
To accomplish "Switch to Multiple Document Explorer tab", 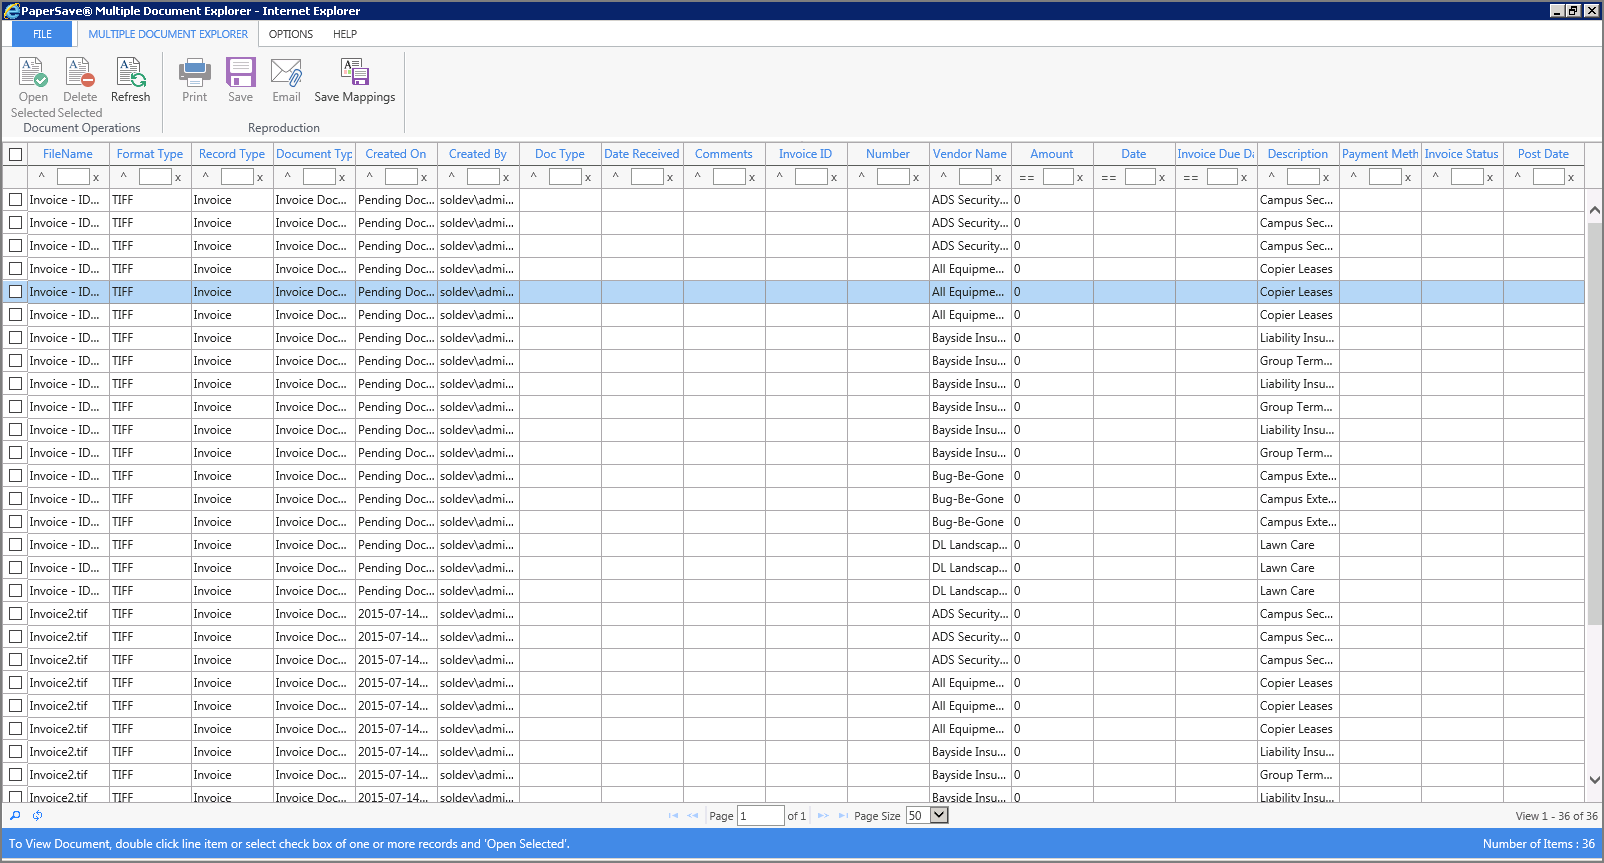I will (x=168, y=34).
